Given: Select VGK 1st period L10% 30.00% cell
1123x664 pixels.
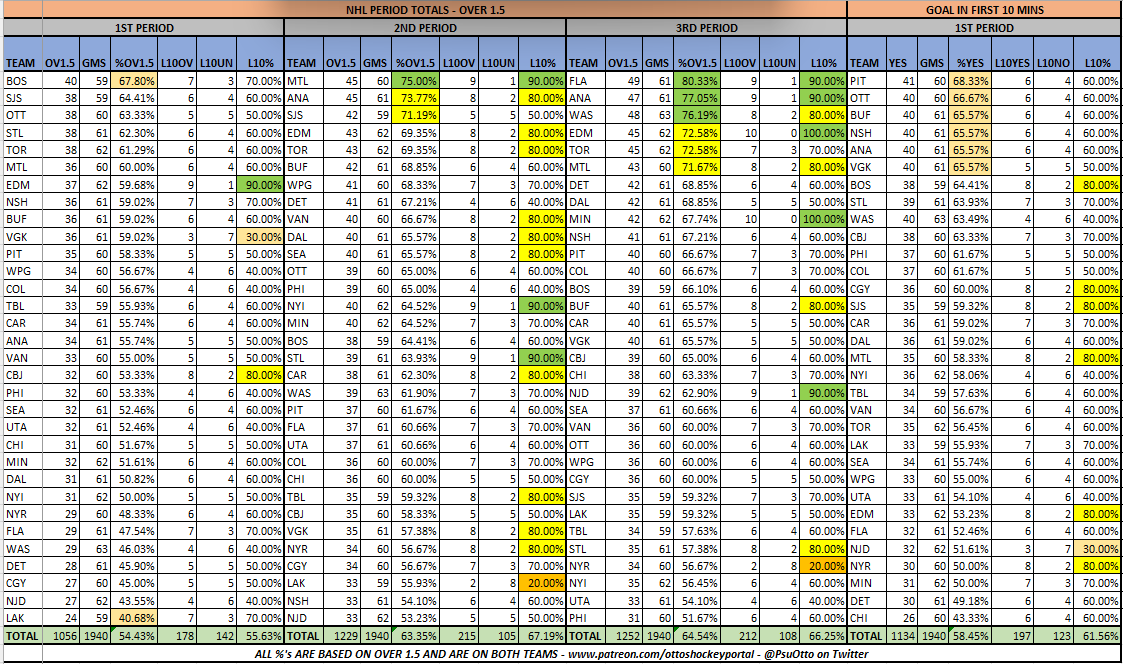Looking at the screenshot, I should [261, 236].
